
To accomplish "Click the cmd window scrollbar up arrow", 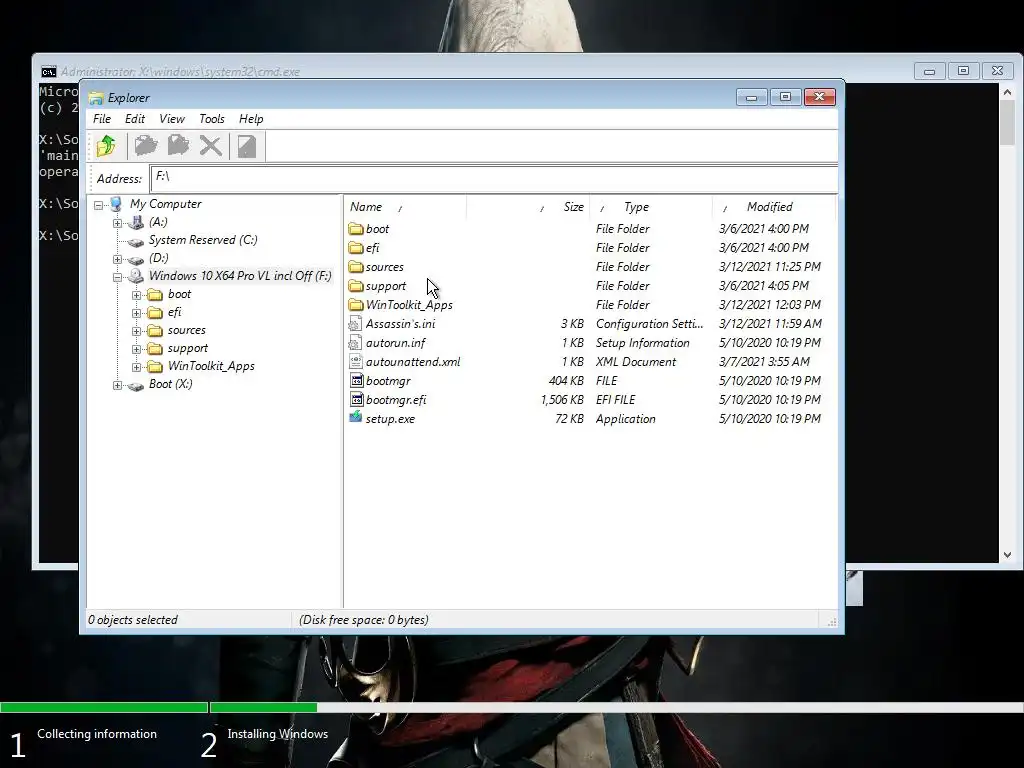I will pyautogui.click(x=1007, y=93).
